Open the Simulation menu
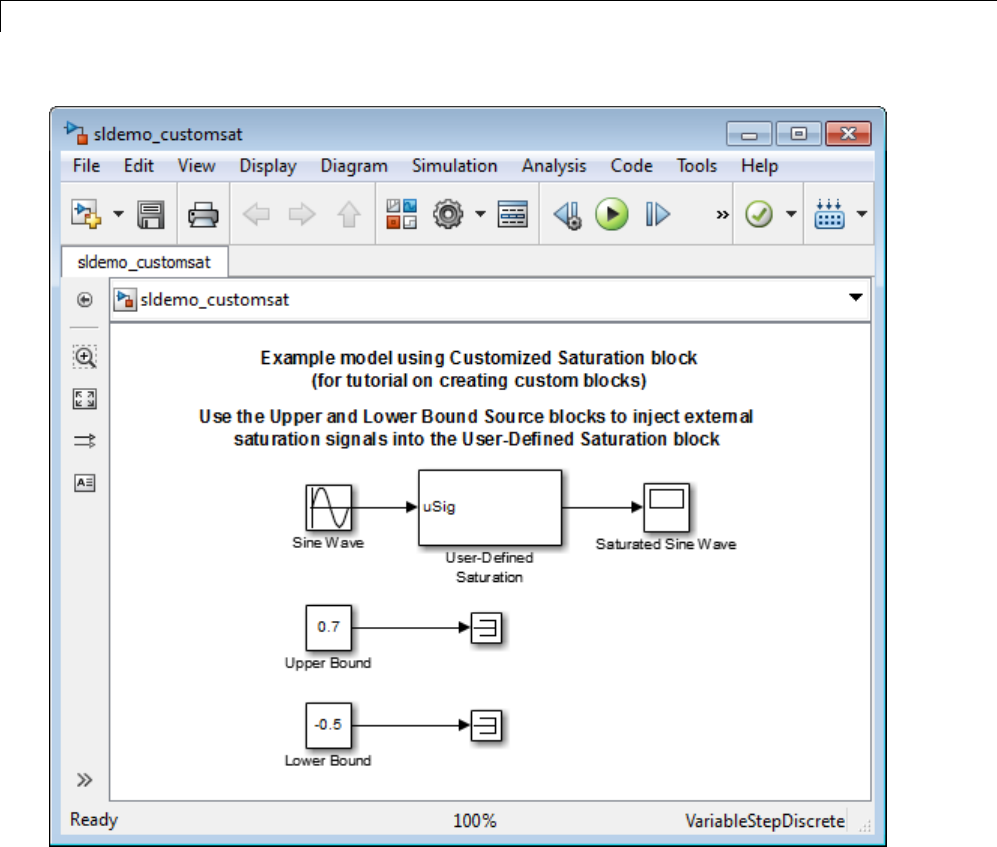 [x=454, y=166]
